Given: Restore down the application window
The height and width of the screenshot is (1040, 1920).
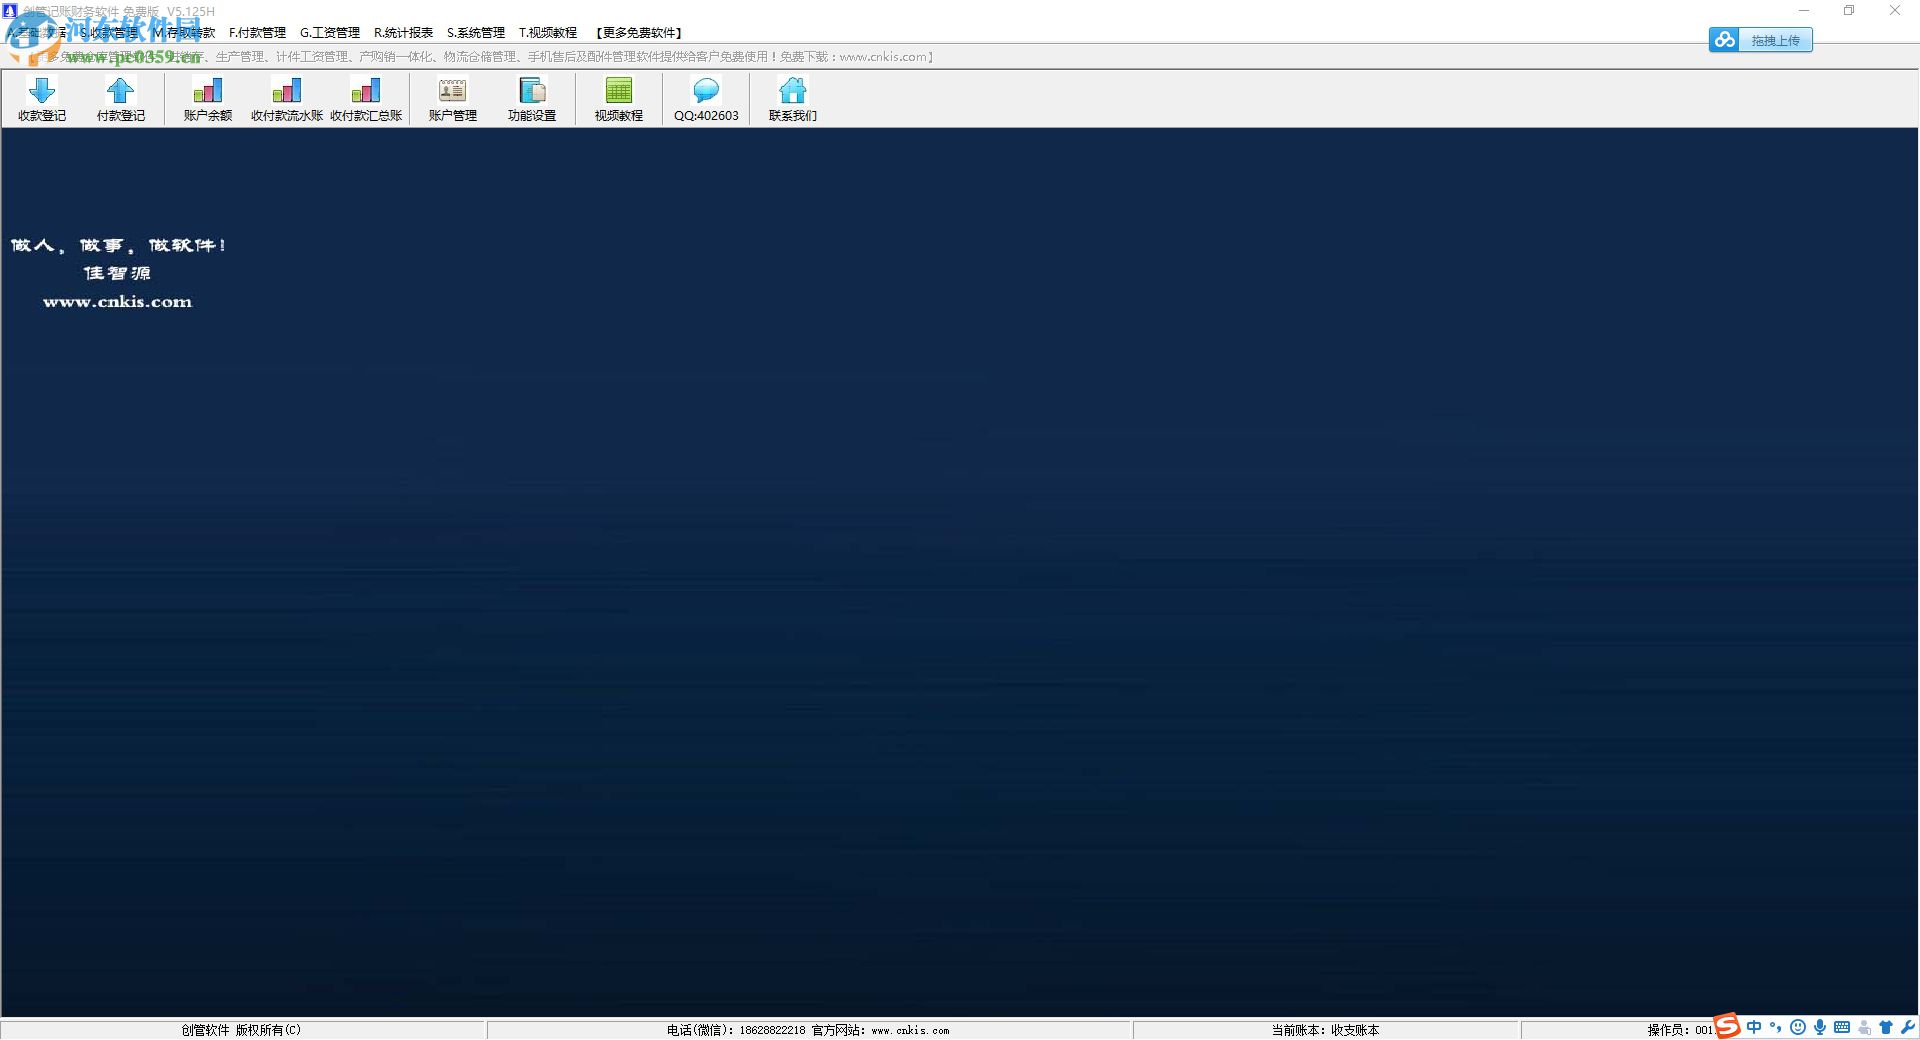Looking at the screenshot, I should pyautogui.click(x=1849, y=11).
